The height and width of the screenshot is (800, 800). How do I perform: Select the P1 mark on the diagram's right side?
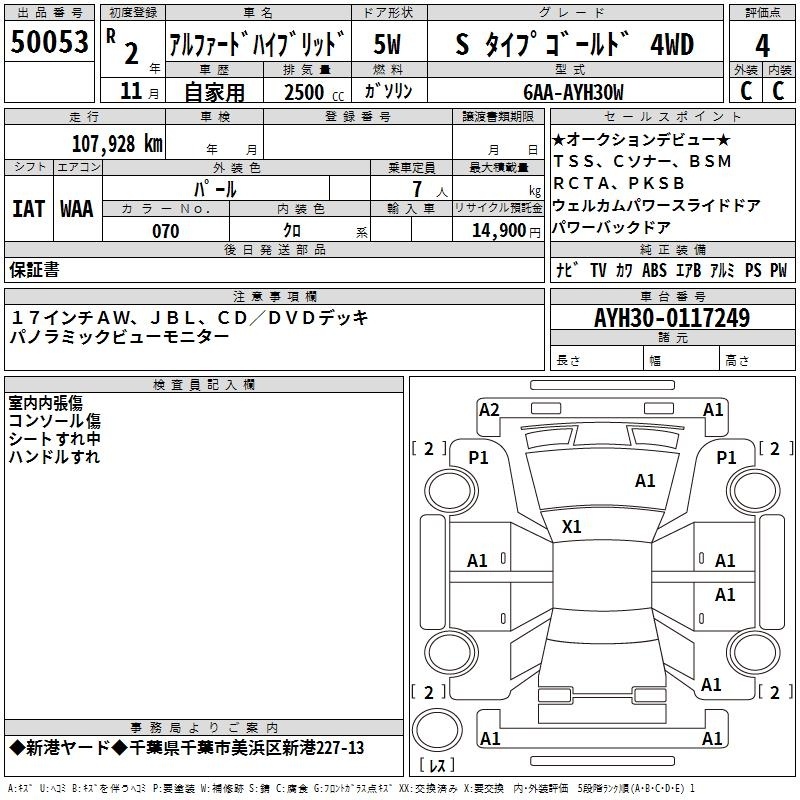pos(727,457)
